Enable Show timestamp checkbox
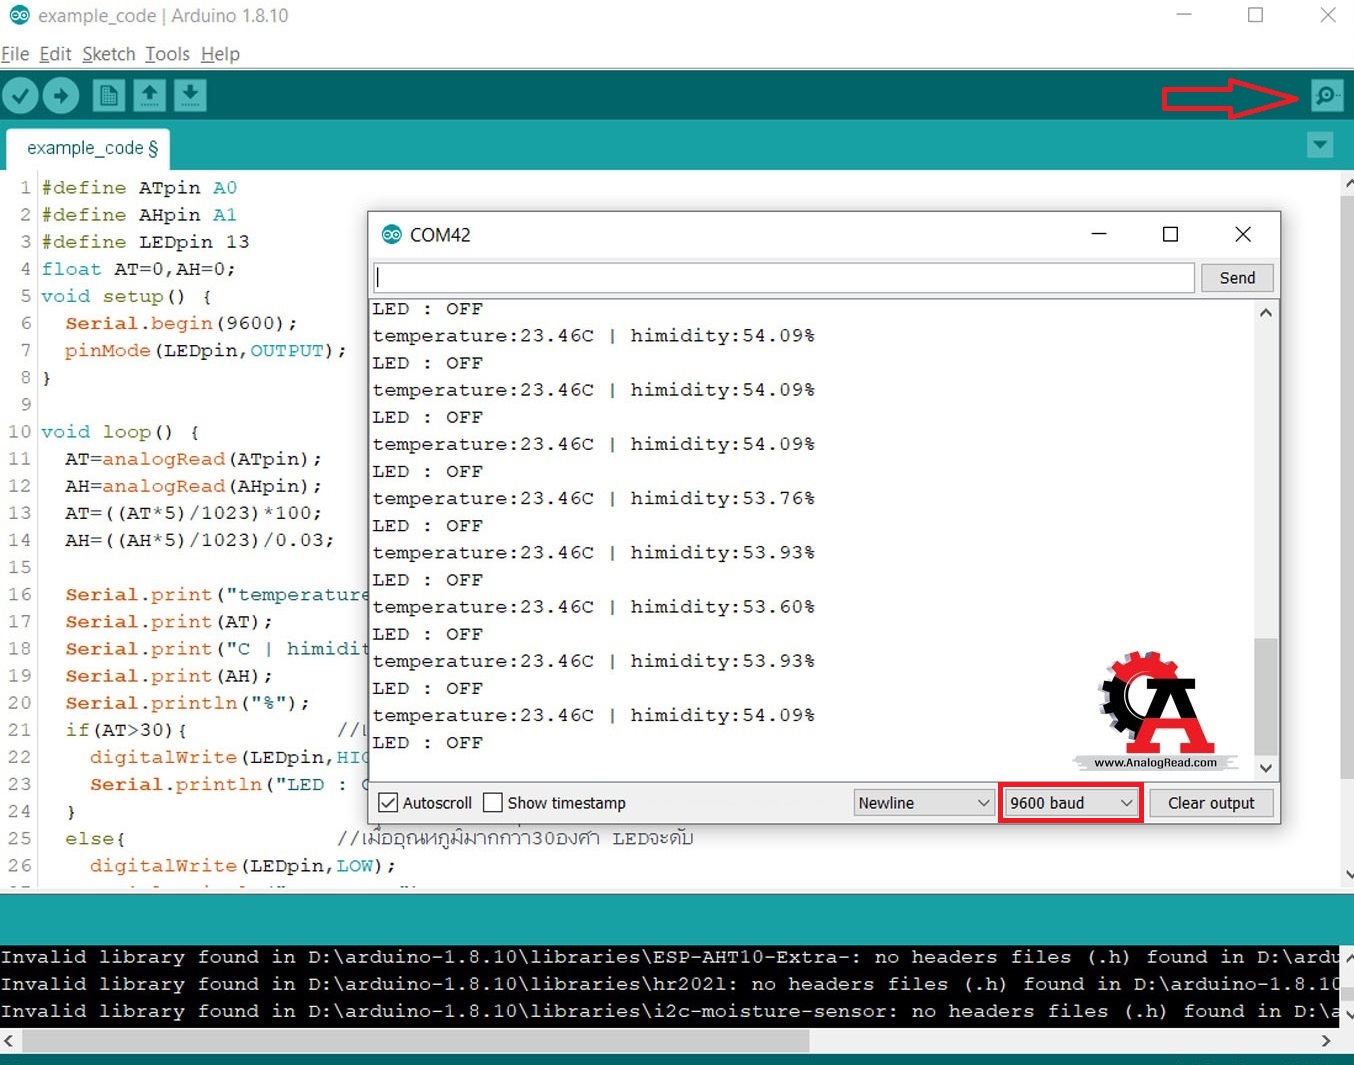 point(492,803)
